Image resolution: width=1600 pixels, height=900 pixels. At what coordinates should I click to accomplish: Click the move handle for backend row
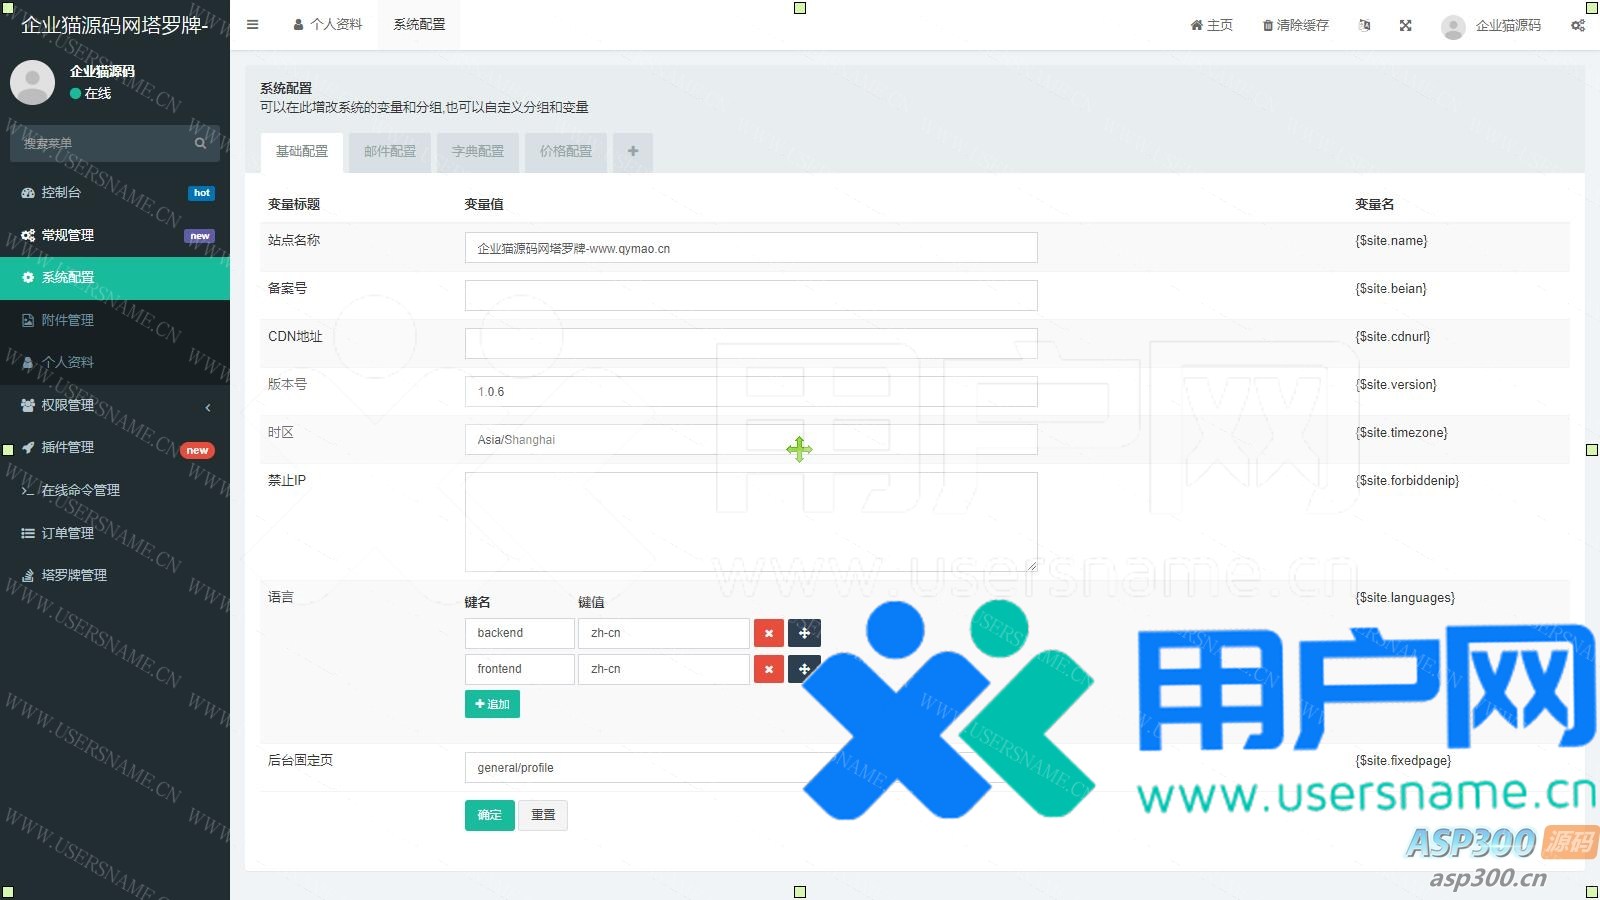[x=804, y=633]
